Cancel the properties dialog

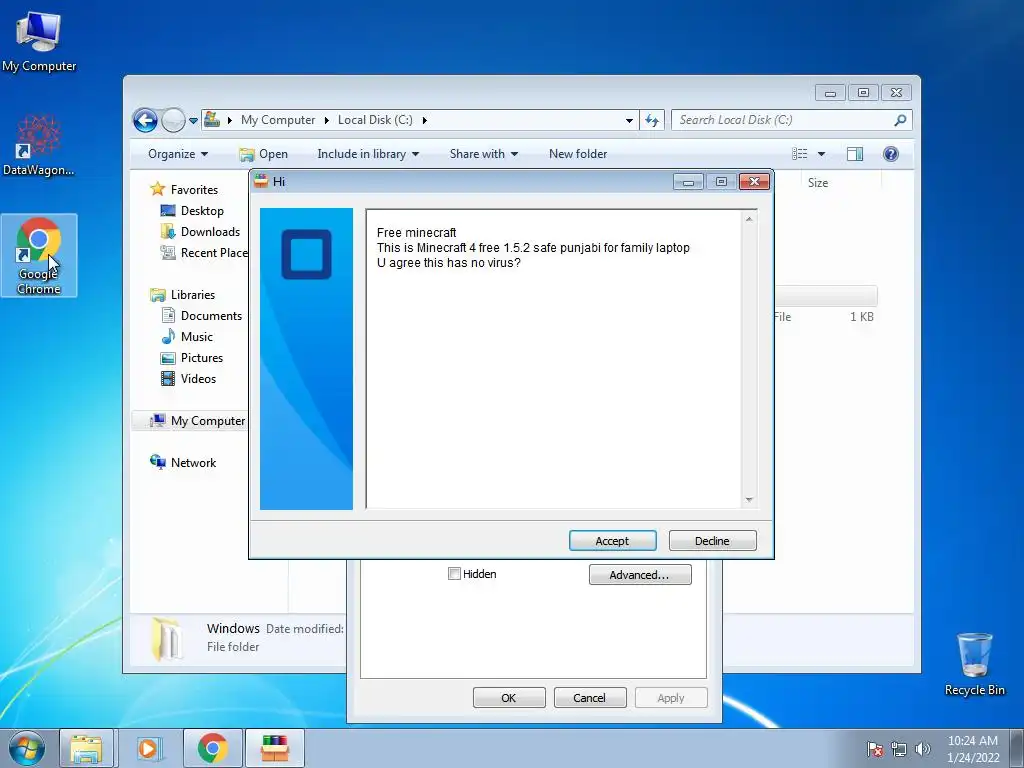click(x=590, y=697)
